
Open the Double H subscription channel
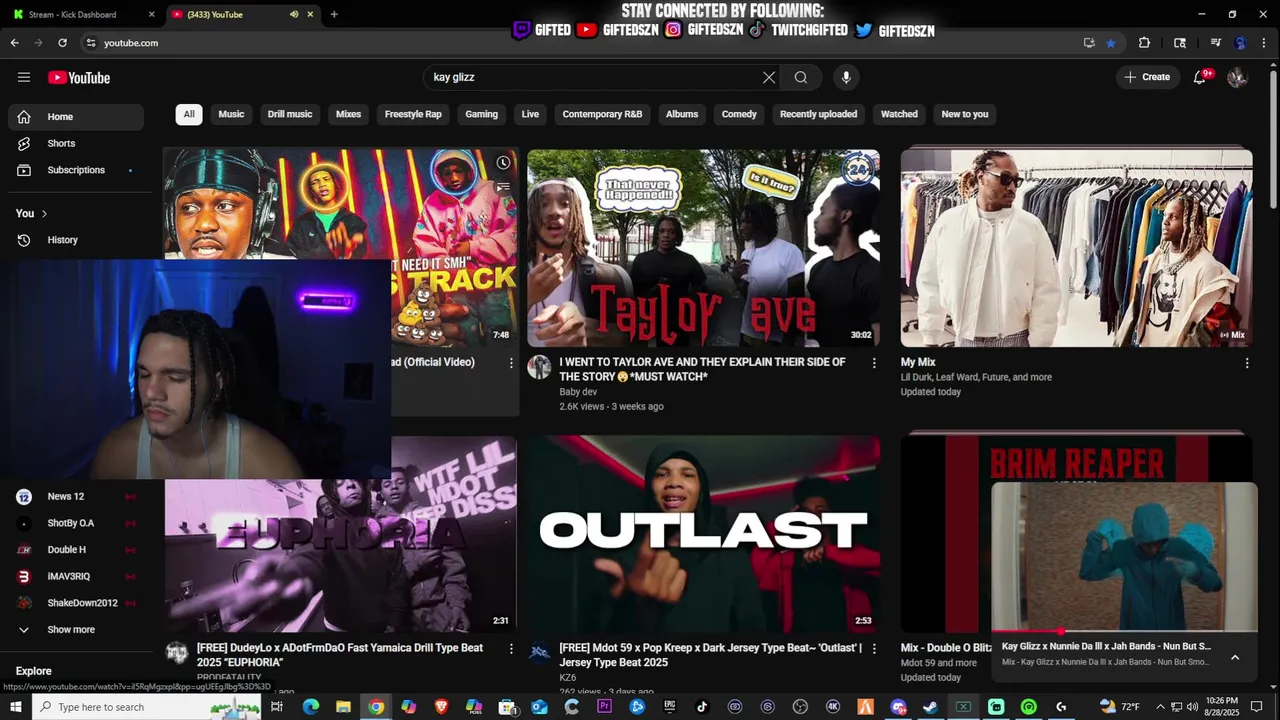[x=76, y=550]
